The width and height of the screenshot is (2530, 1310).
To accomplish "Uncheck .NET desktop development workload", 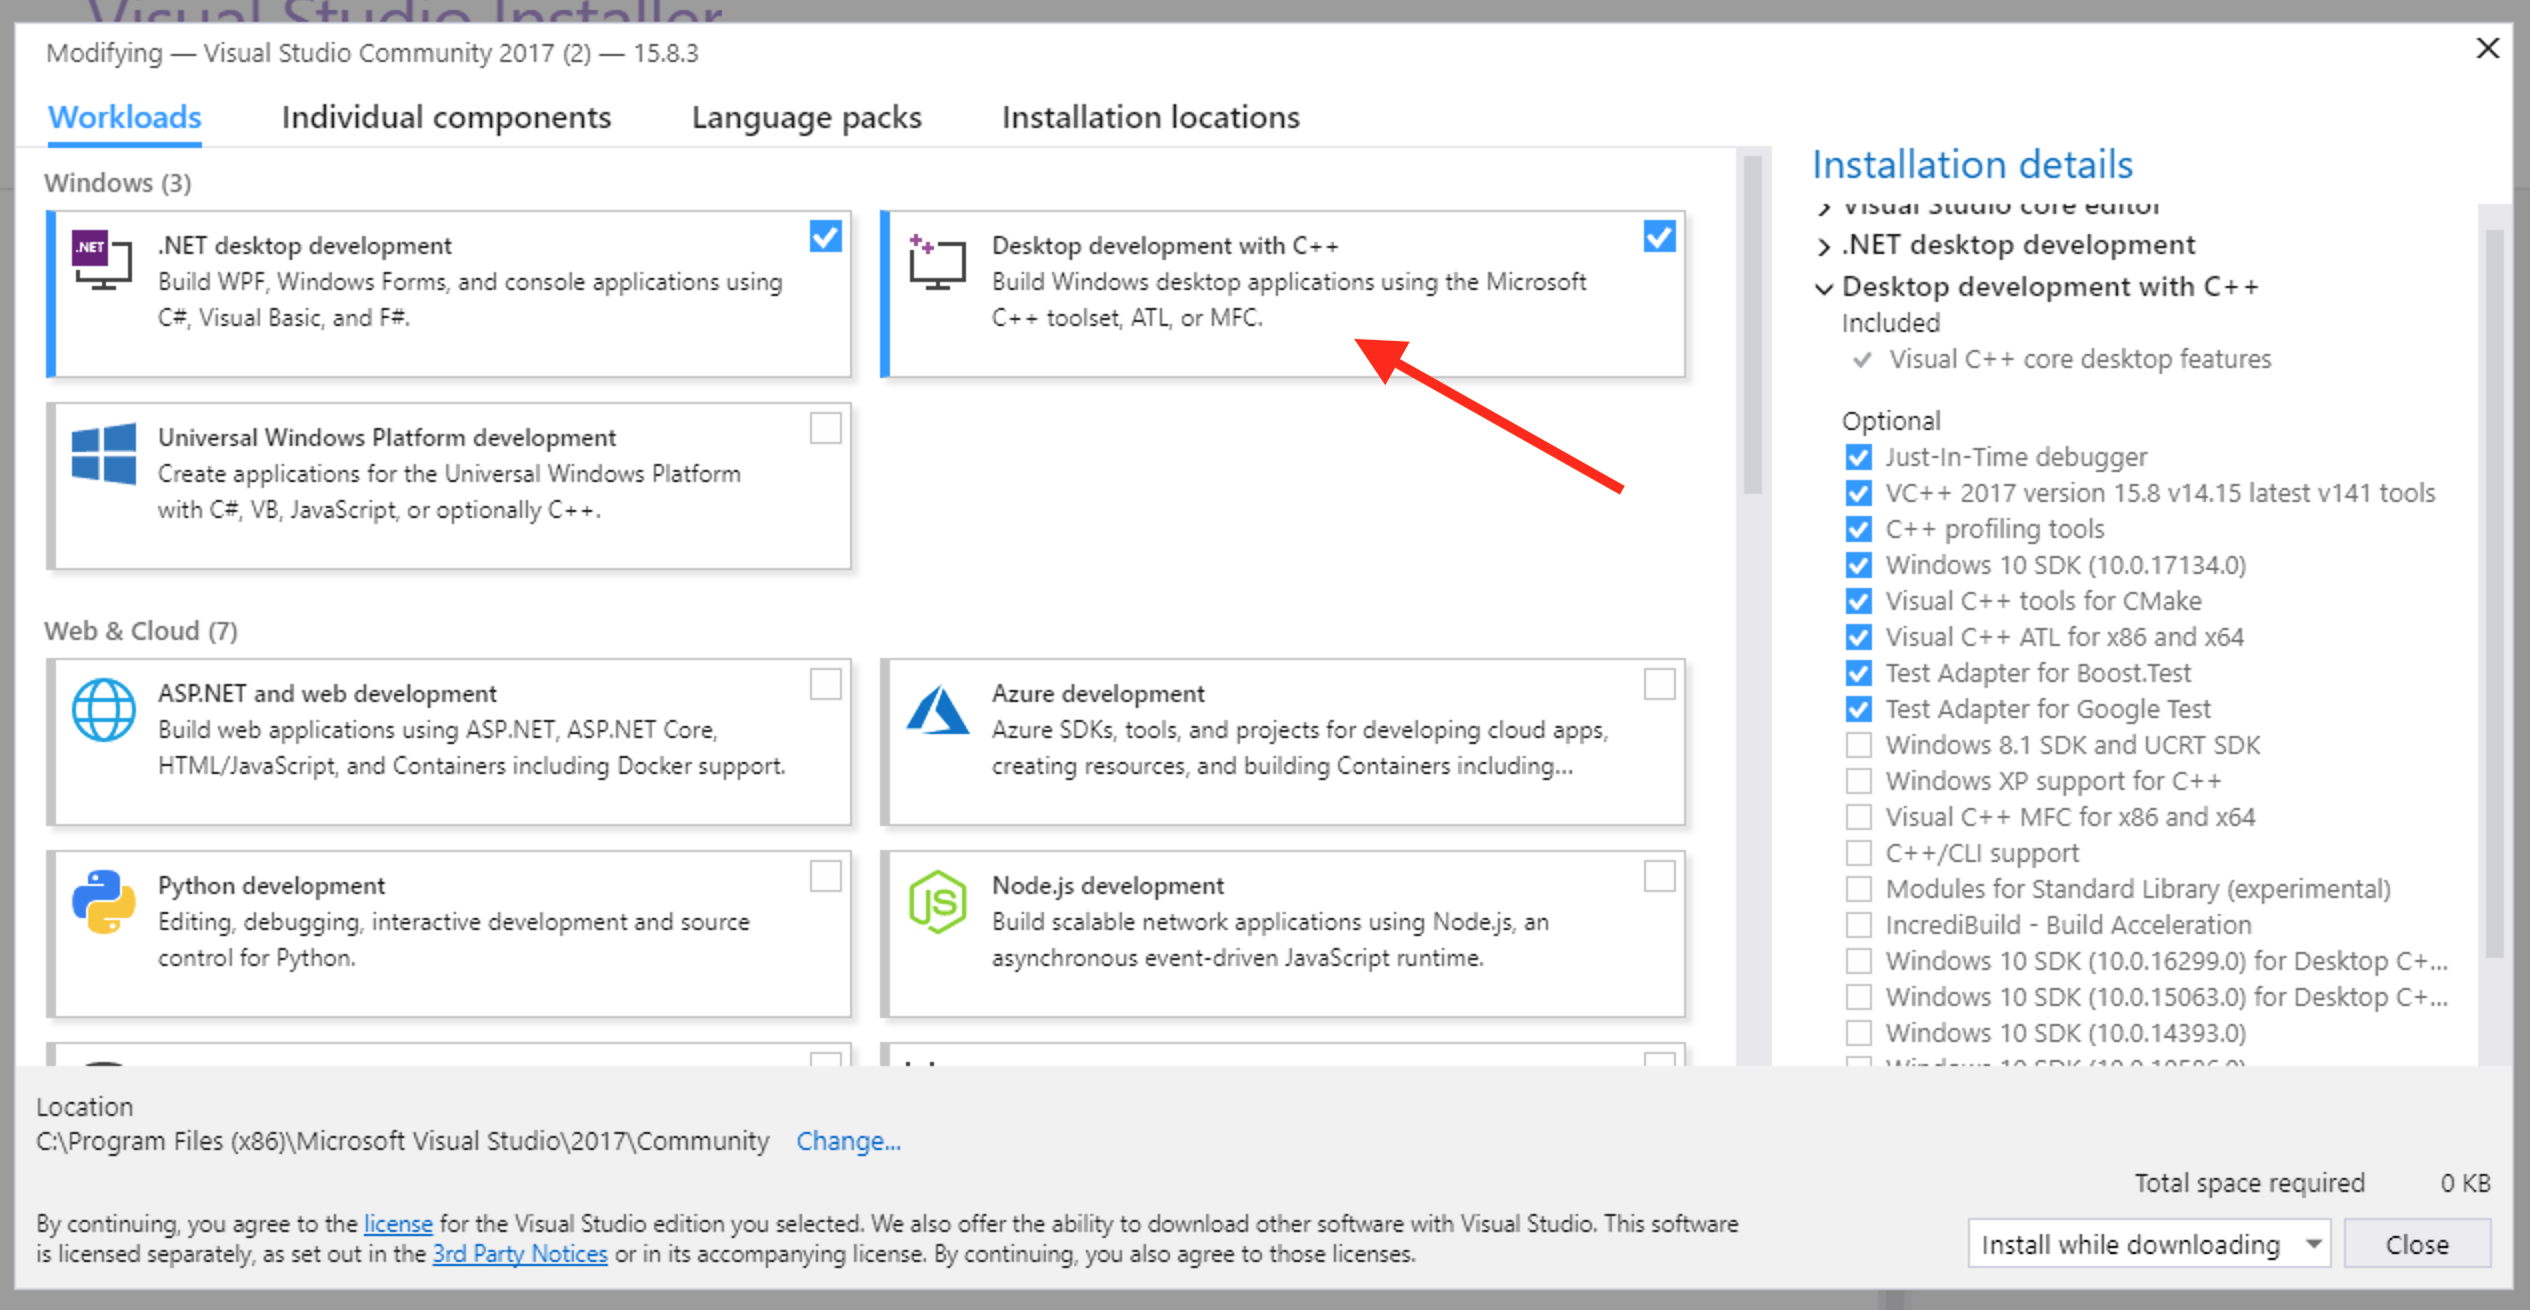I will click(825, 237).
